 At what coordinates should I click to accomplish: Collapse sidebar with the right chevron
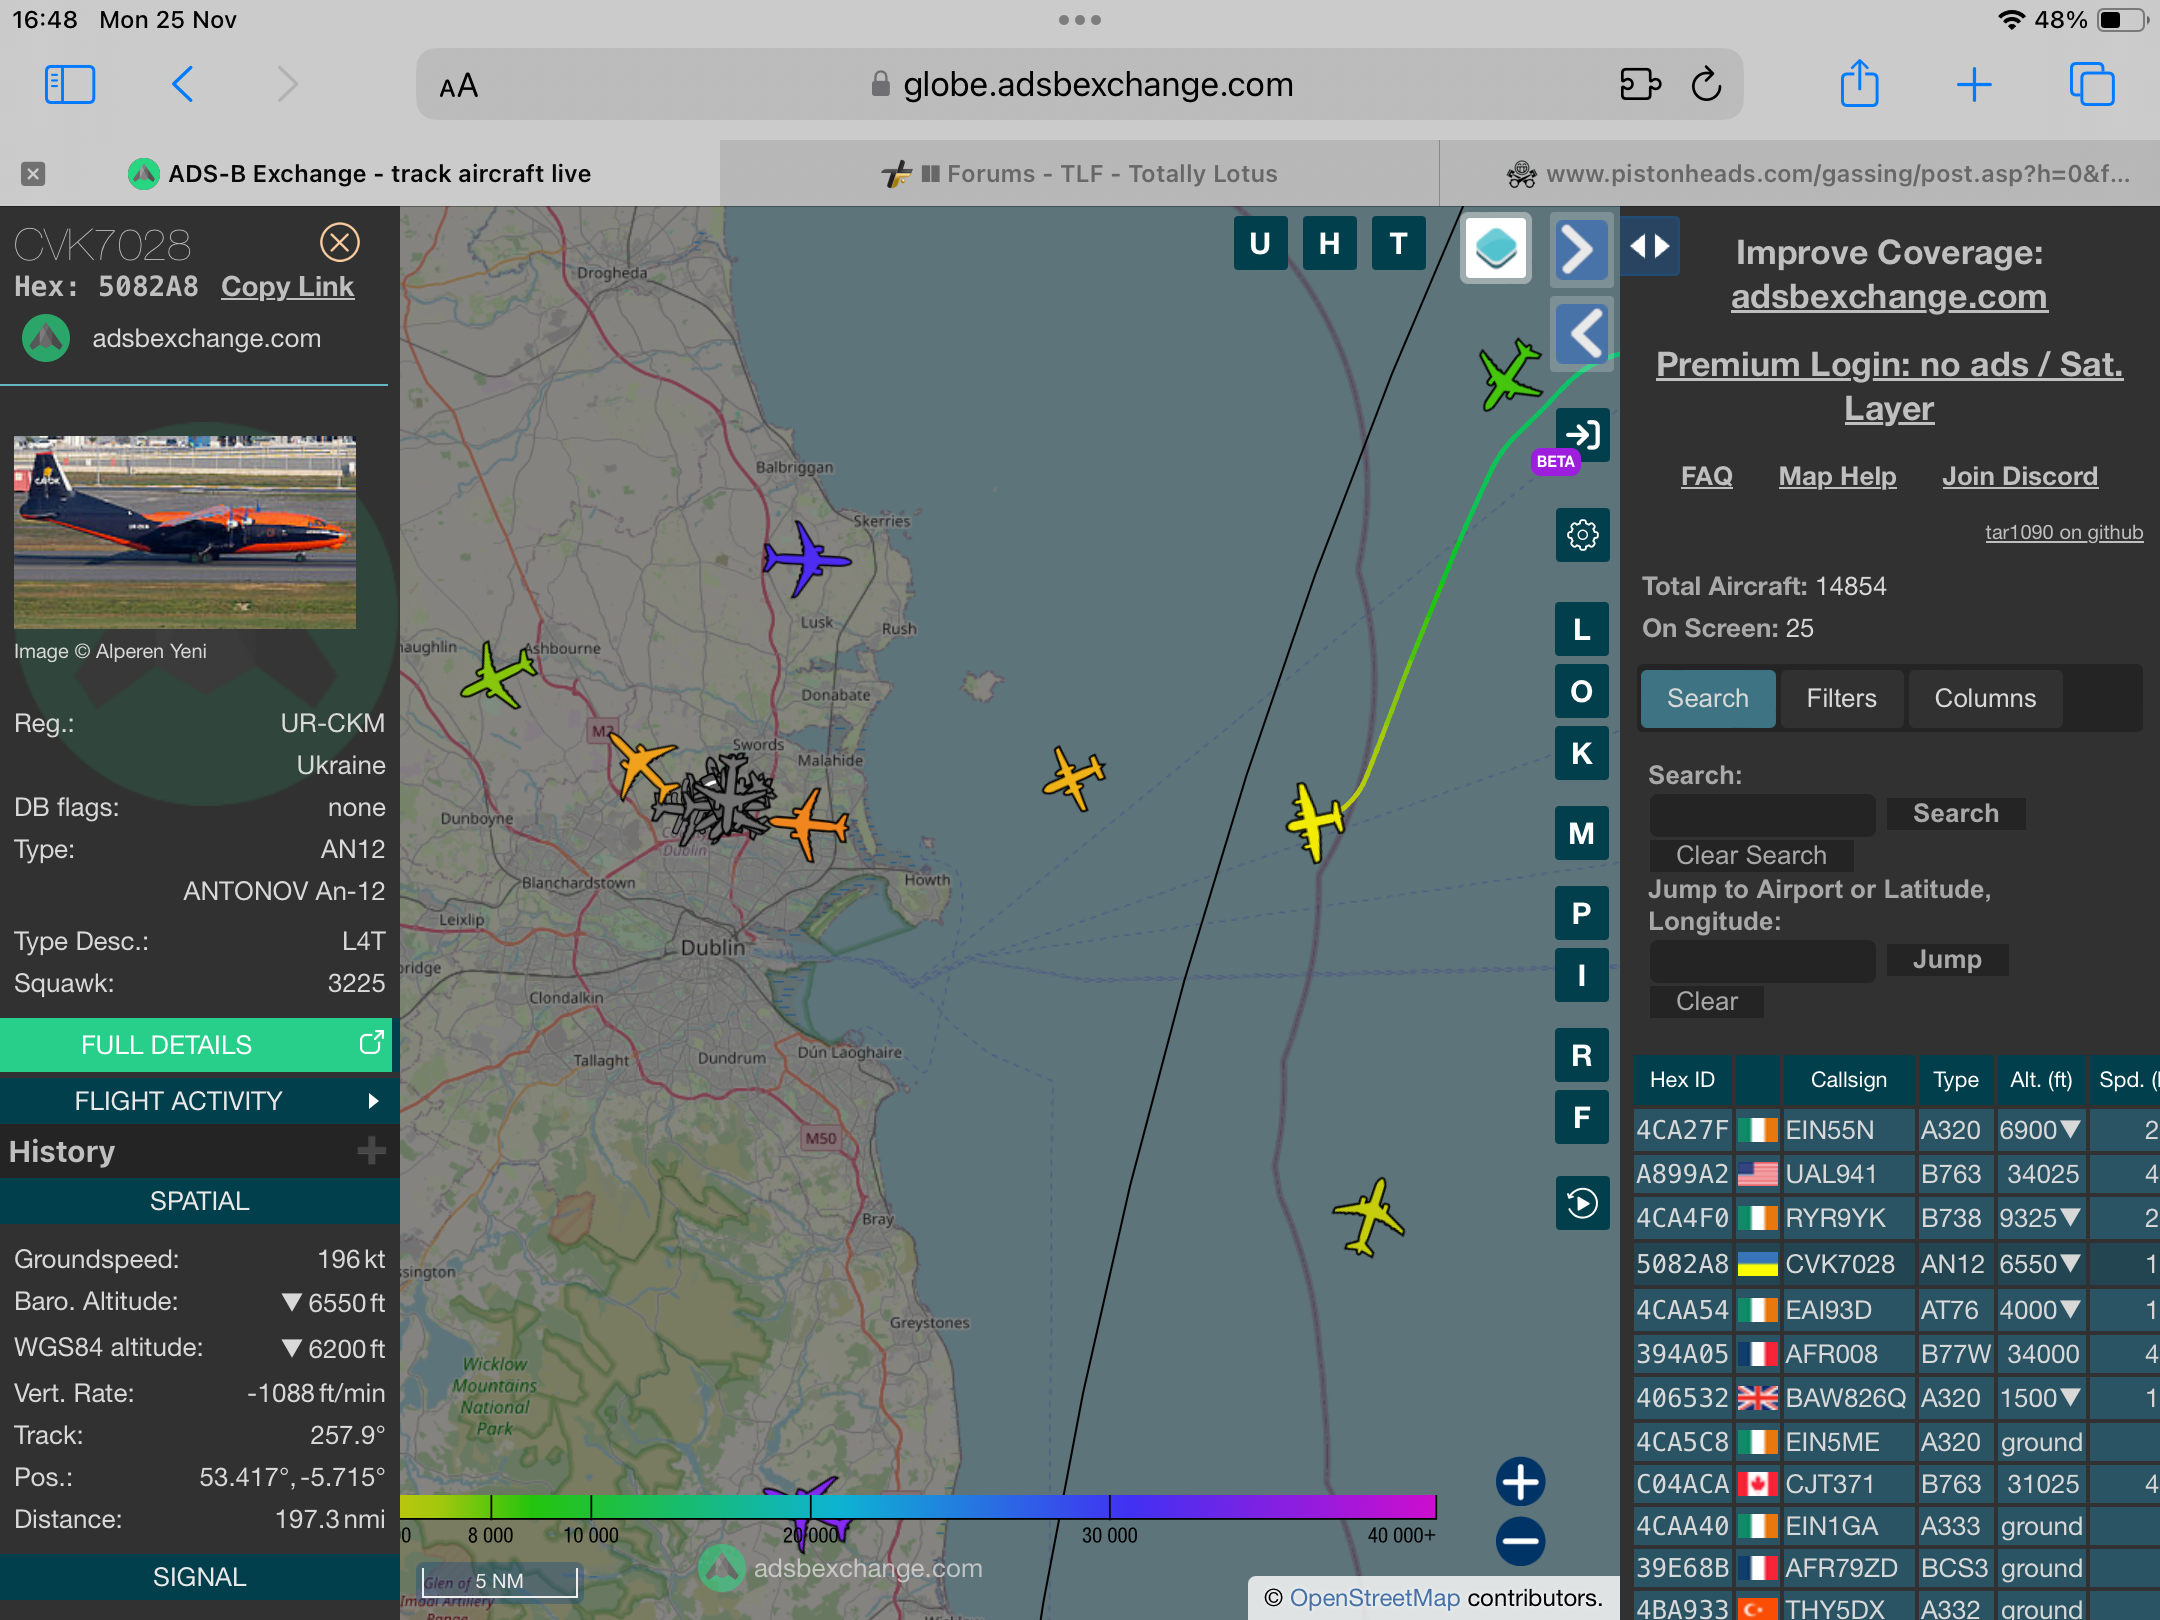tap(1580, 249)
